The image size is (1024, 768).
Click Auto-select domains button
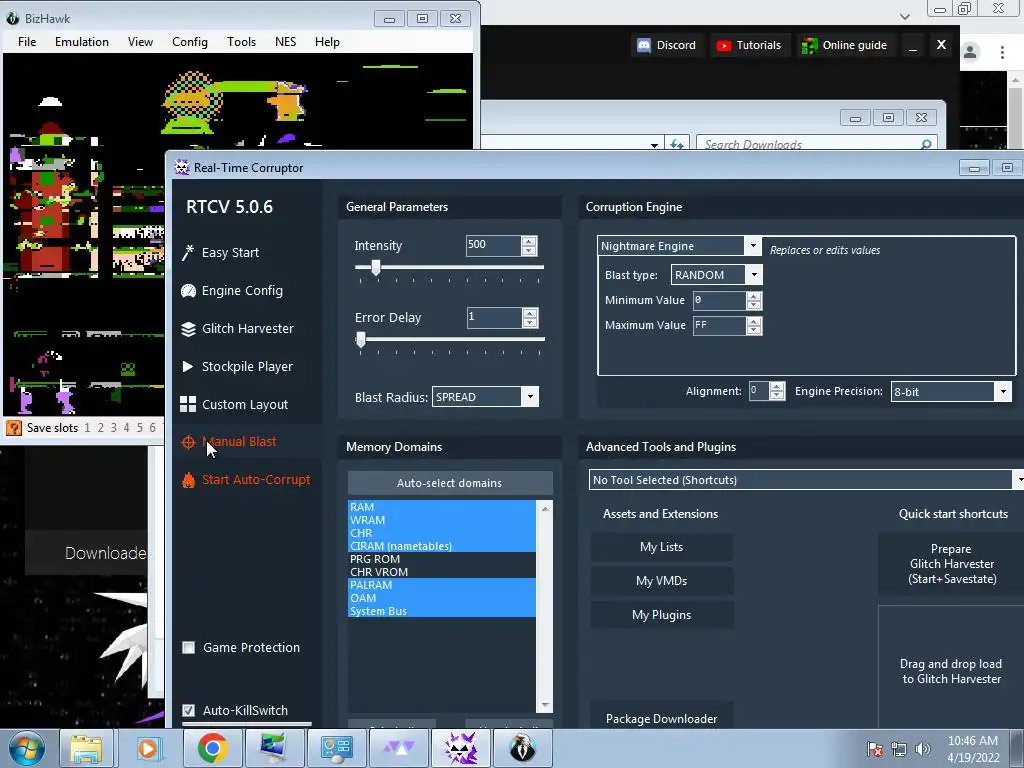pos(450,483)
